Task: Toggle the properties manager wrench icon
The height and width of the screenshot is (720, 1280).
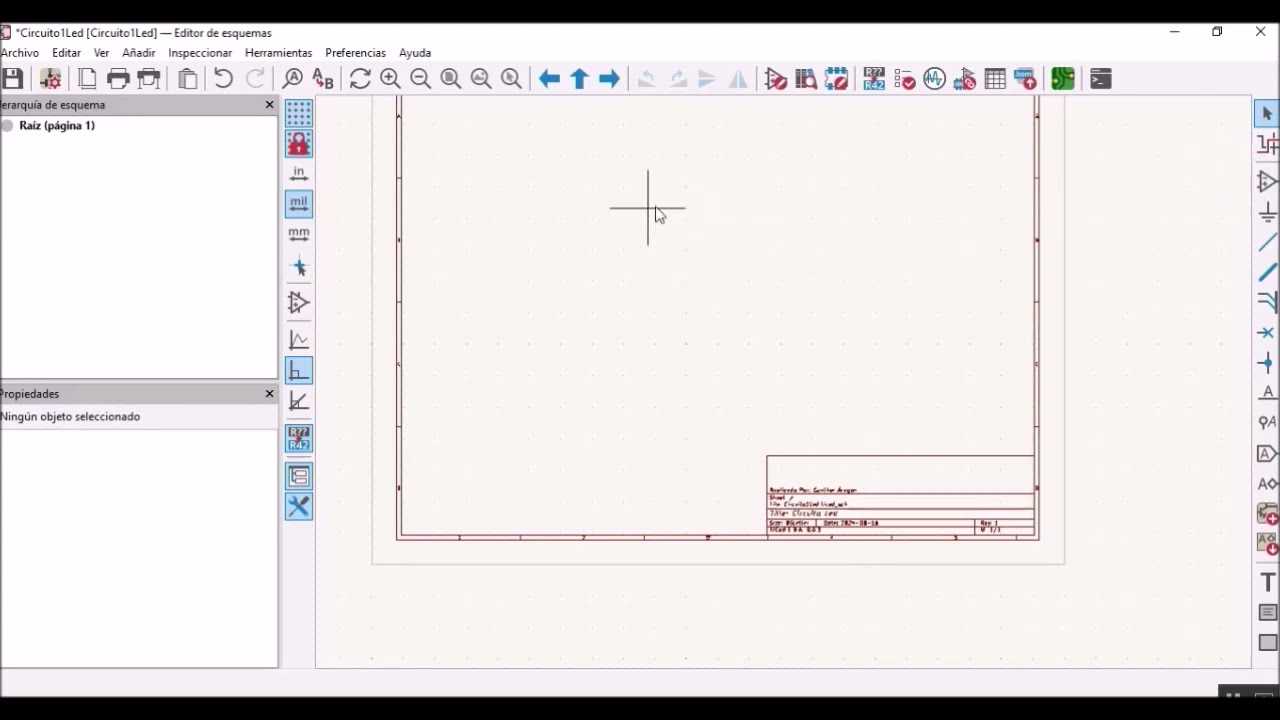Action: 299,506
